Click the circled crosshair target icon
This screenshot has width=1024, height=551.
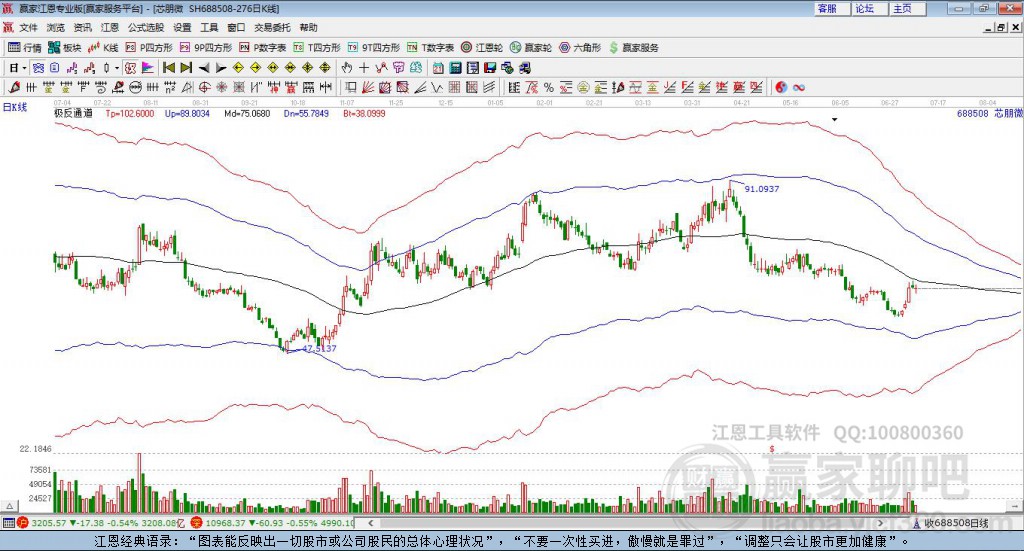[x=204, y=87]
